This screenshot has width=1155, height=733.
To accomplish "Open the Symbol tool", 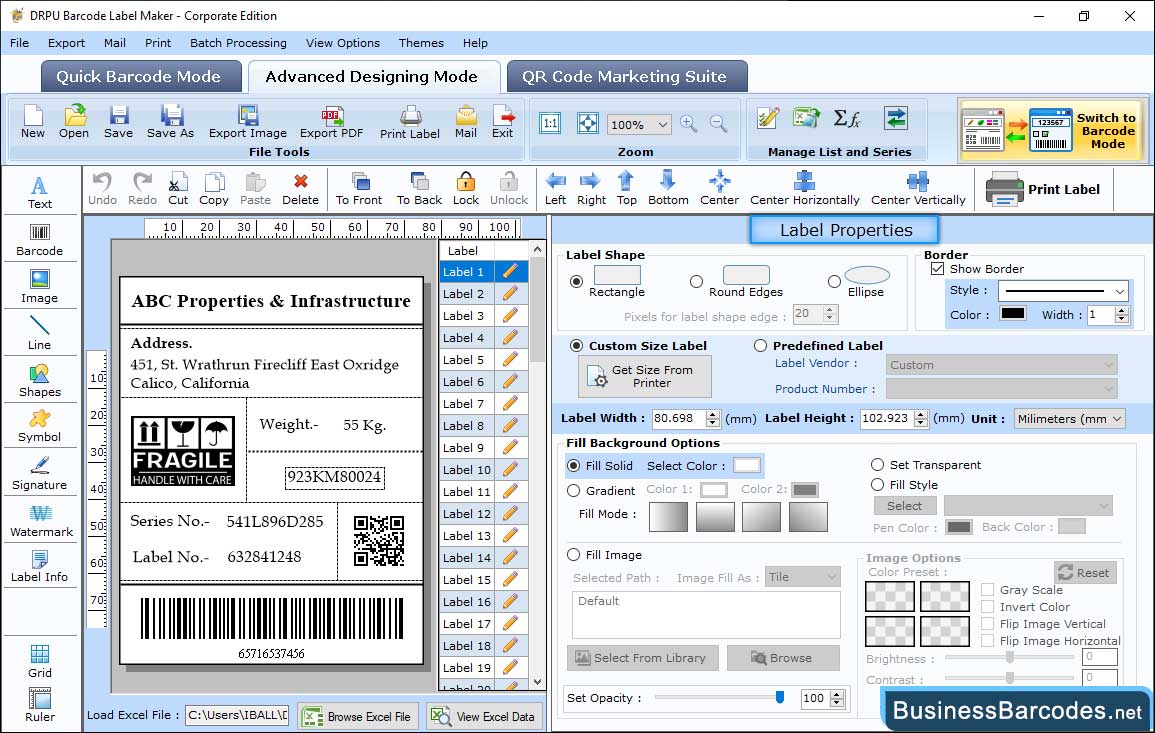I will tap(40, 427).
